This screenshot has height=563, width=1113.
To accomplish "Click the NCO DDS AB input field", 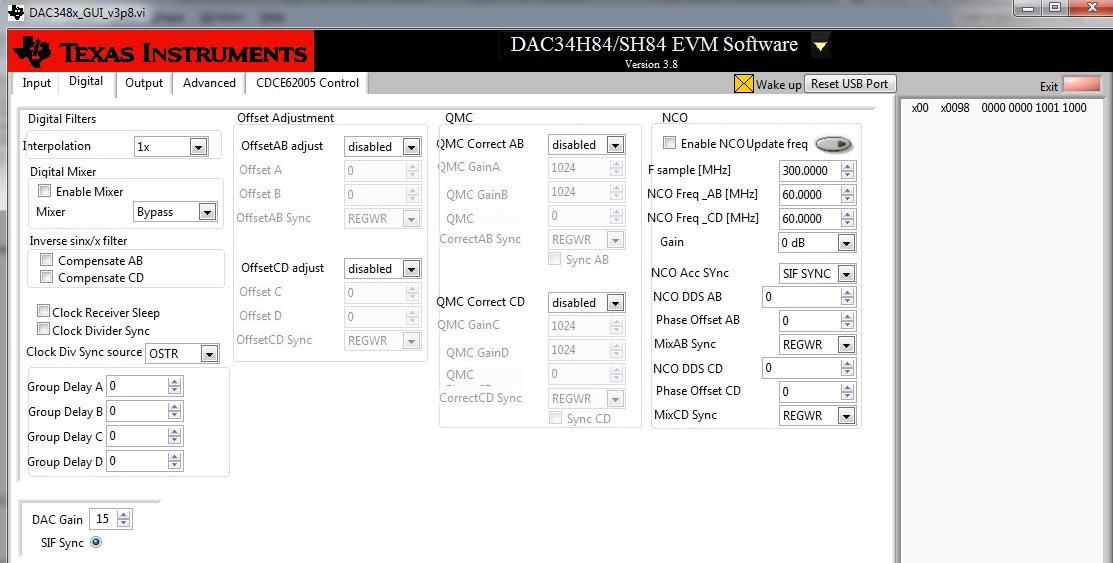I will [801, 297].
